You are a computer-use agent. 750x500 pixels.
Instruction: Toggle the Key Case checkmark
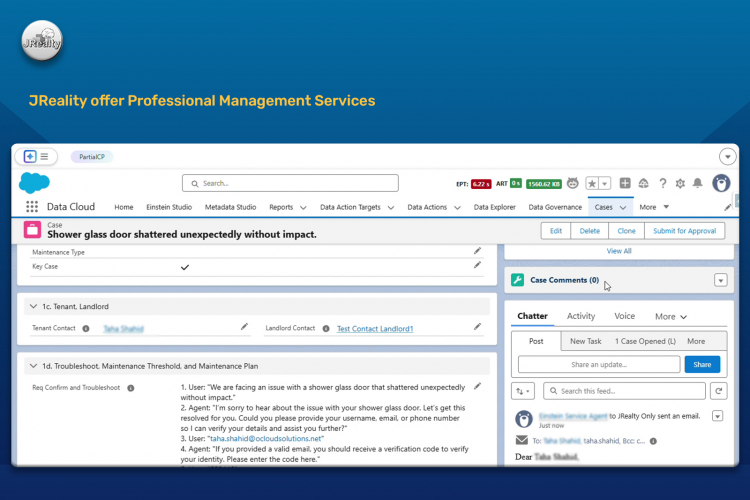coord(185,267)
